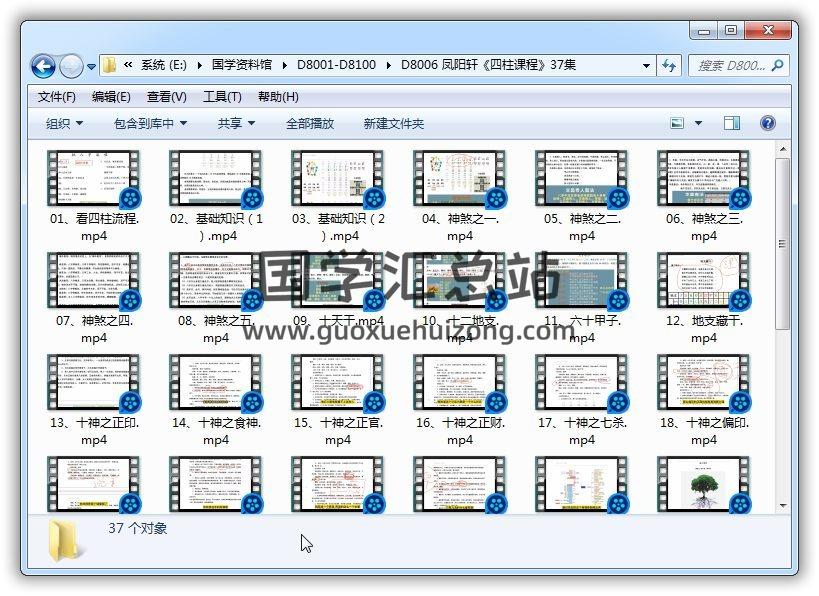Select D8001-D8100 in the address path
The width and height of the screenshot is (819, 596).
[336, 65]
